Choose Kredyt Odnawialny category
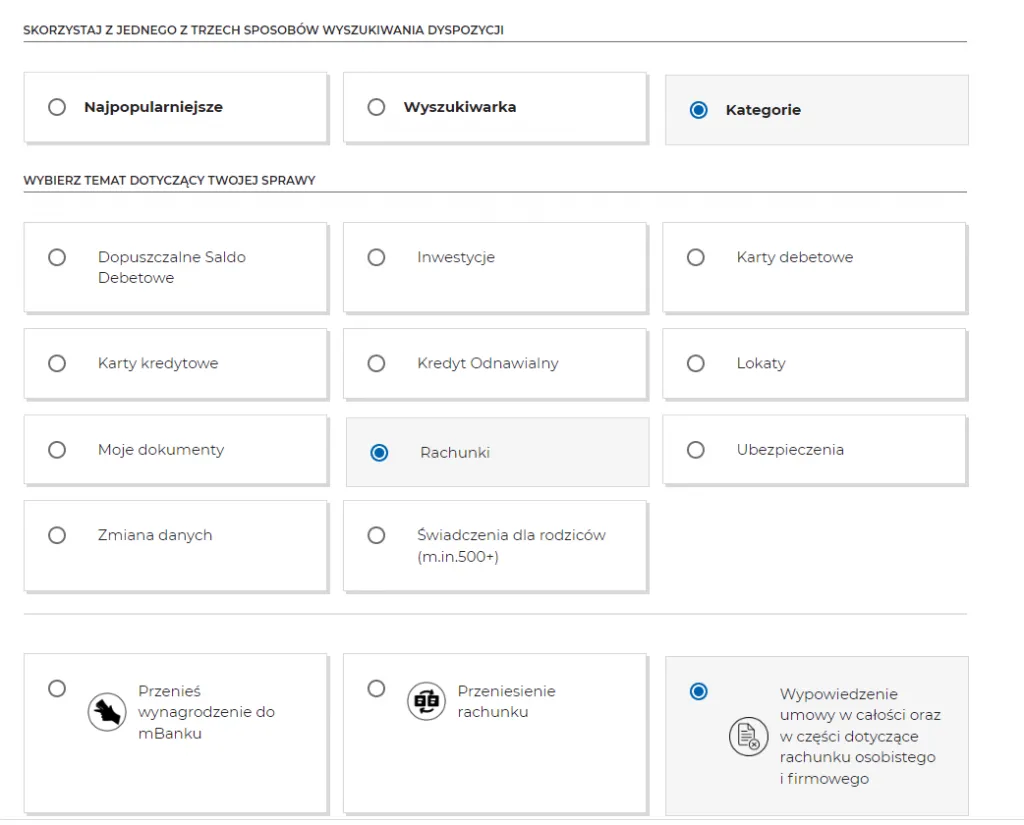Screen dimensions: 1024x825 pyautogui.click(x=376, y=363)
